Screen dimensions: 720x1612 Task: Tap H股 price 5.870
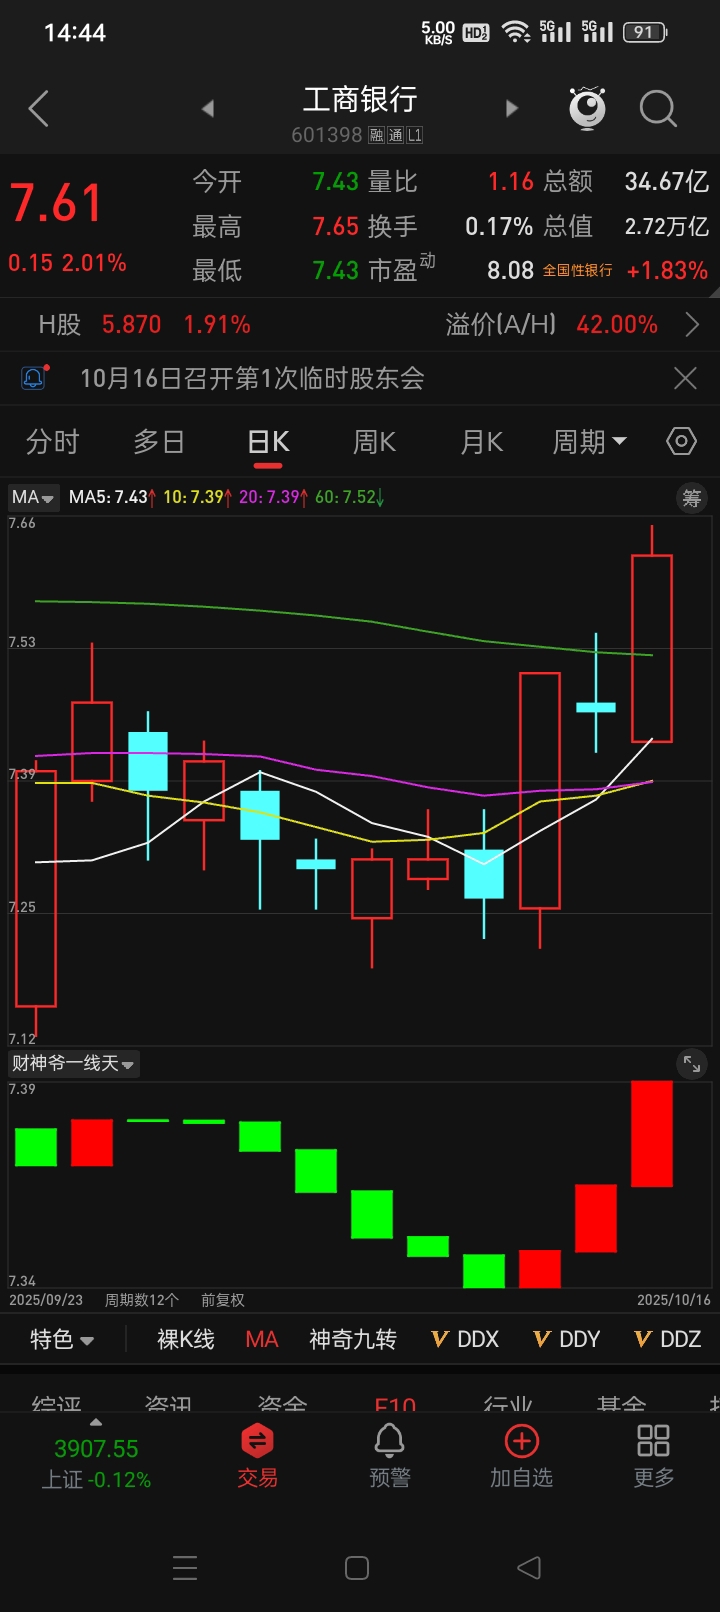pos(131,325)
